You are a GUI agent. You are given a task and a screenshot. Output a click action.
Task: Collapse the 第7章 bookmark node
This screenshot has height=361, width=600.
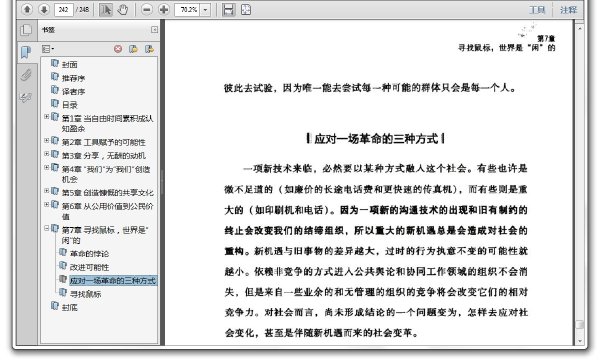(x=46, y=228)
